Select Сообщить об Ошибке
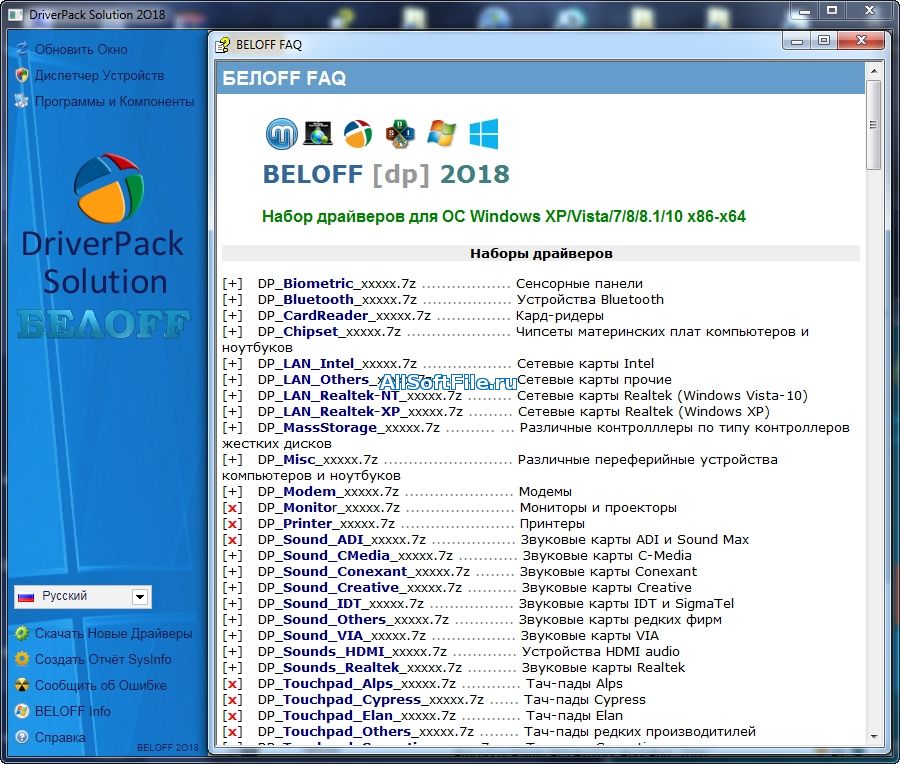Viewport: 900px width, 764px height. click(100, 685)
